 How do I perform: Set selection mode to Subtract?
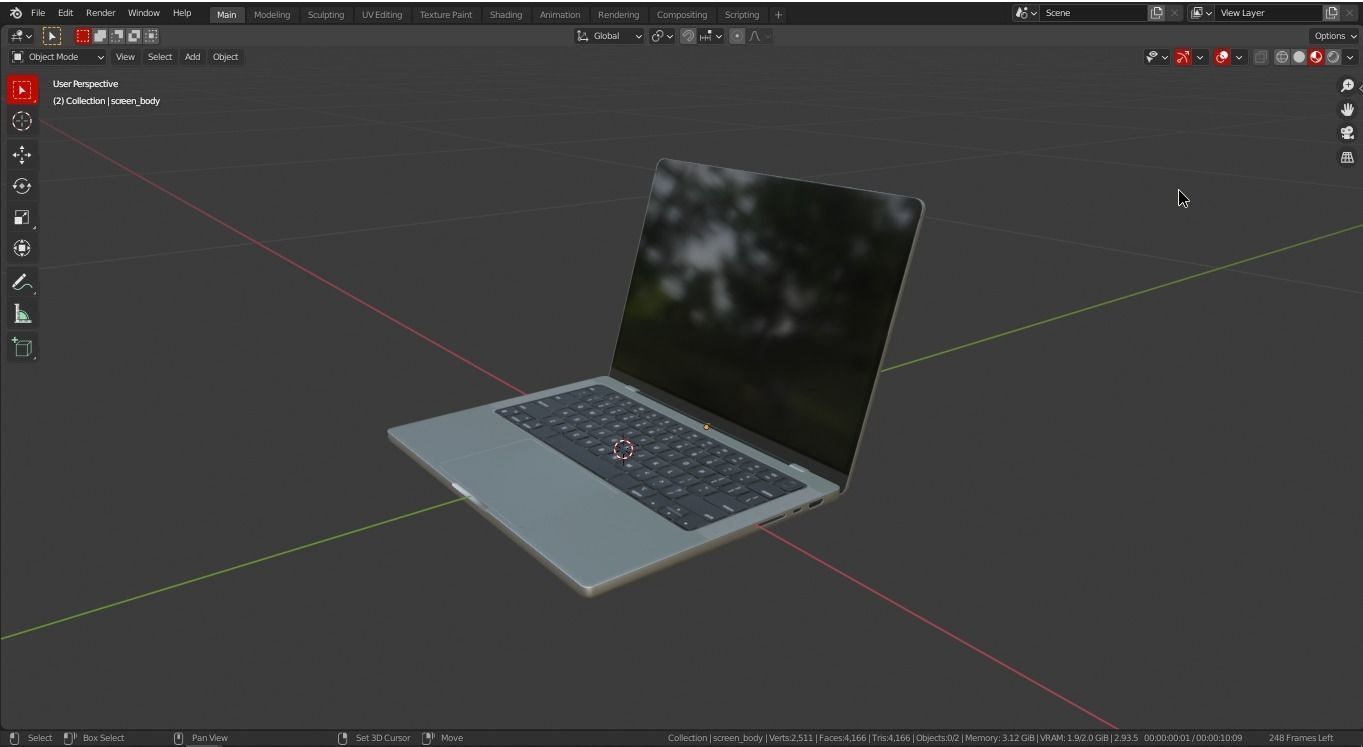tap(117, 36)
